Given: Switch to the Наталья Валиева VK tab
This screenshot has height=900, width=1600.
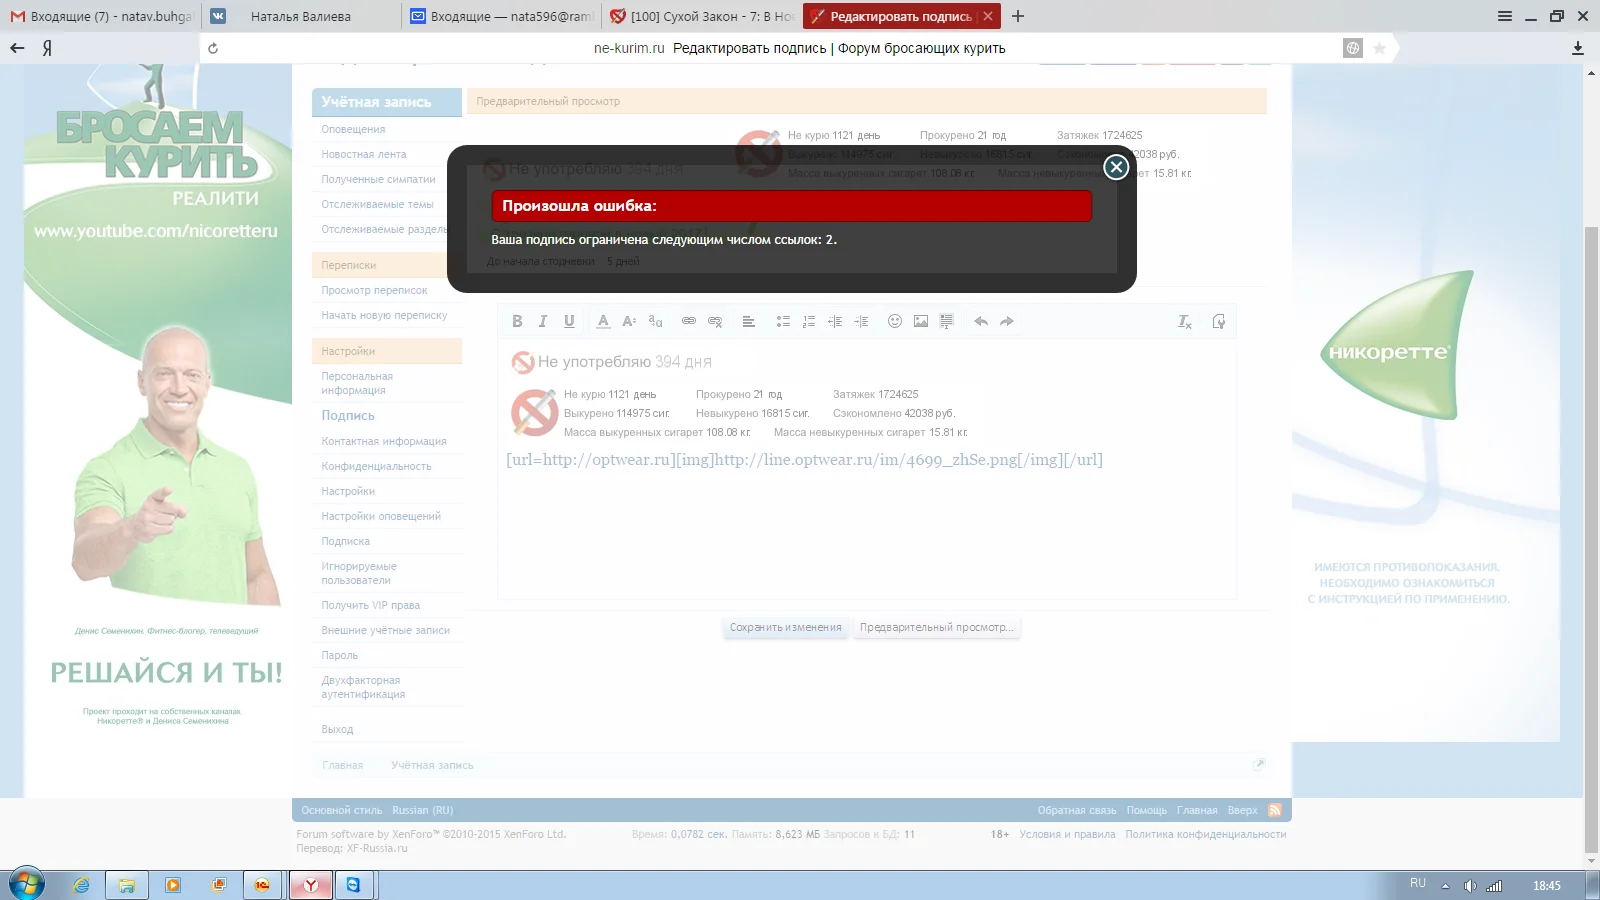Looking at the screenshot, I should point(300,16).
